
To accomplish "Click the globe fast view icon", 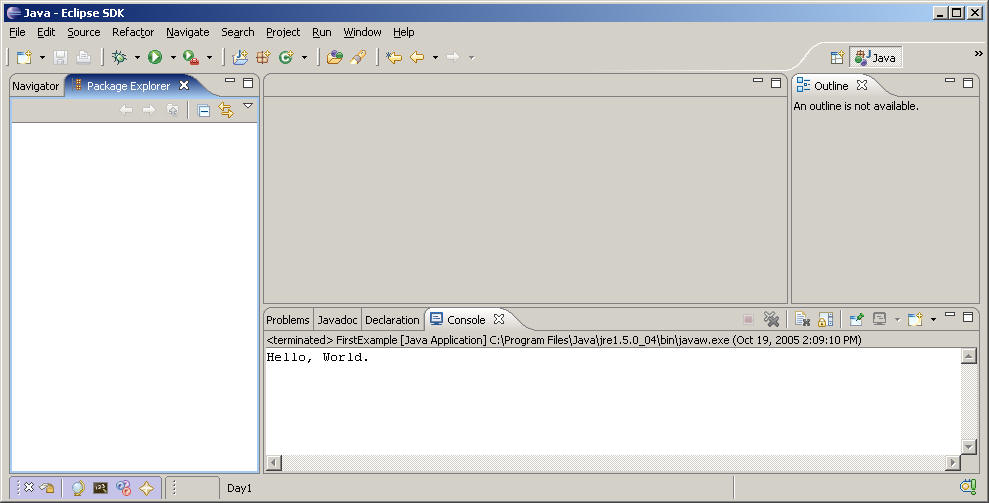I will click(78, 488).
